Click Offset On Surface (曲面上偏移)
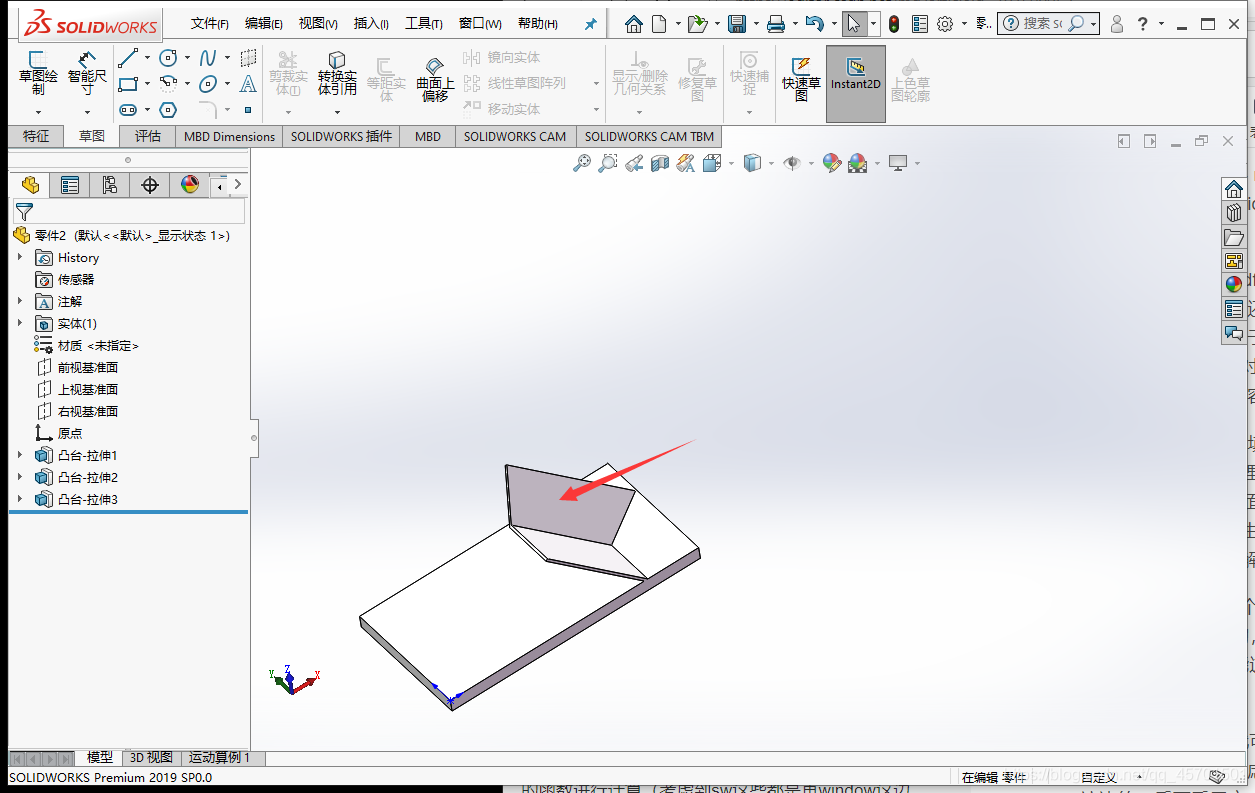1255x793 pixels. pyautogui.click(x=435, y=78)
